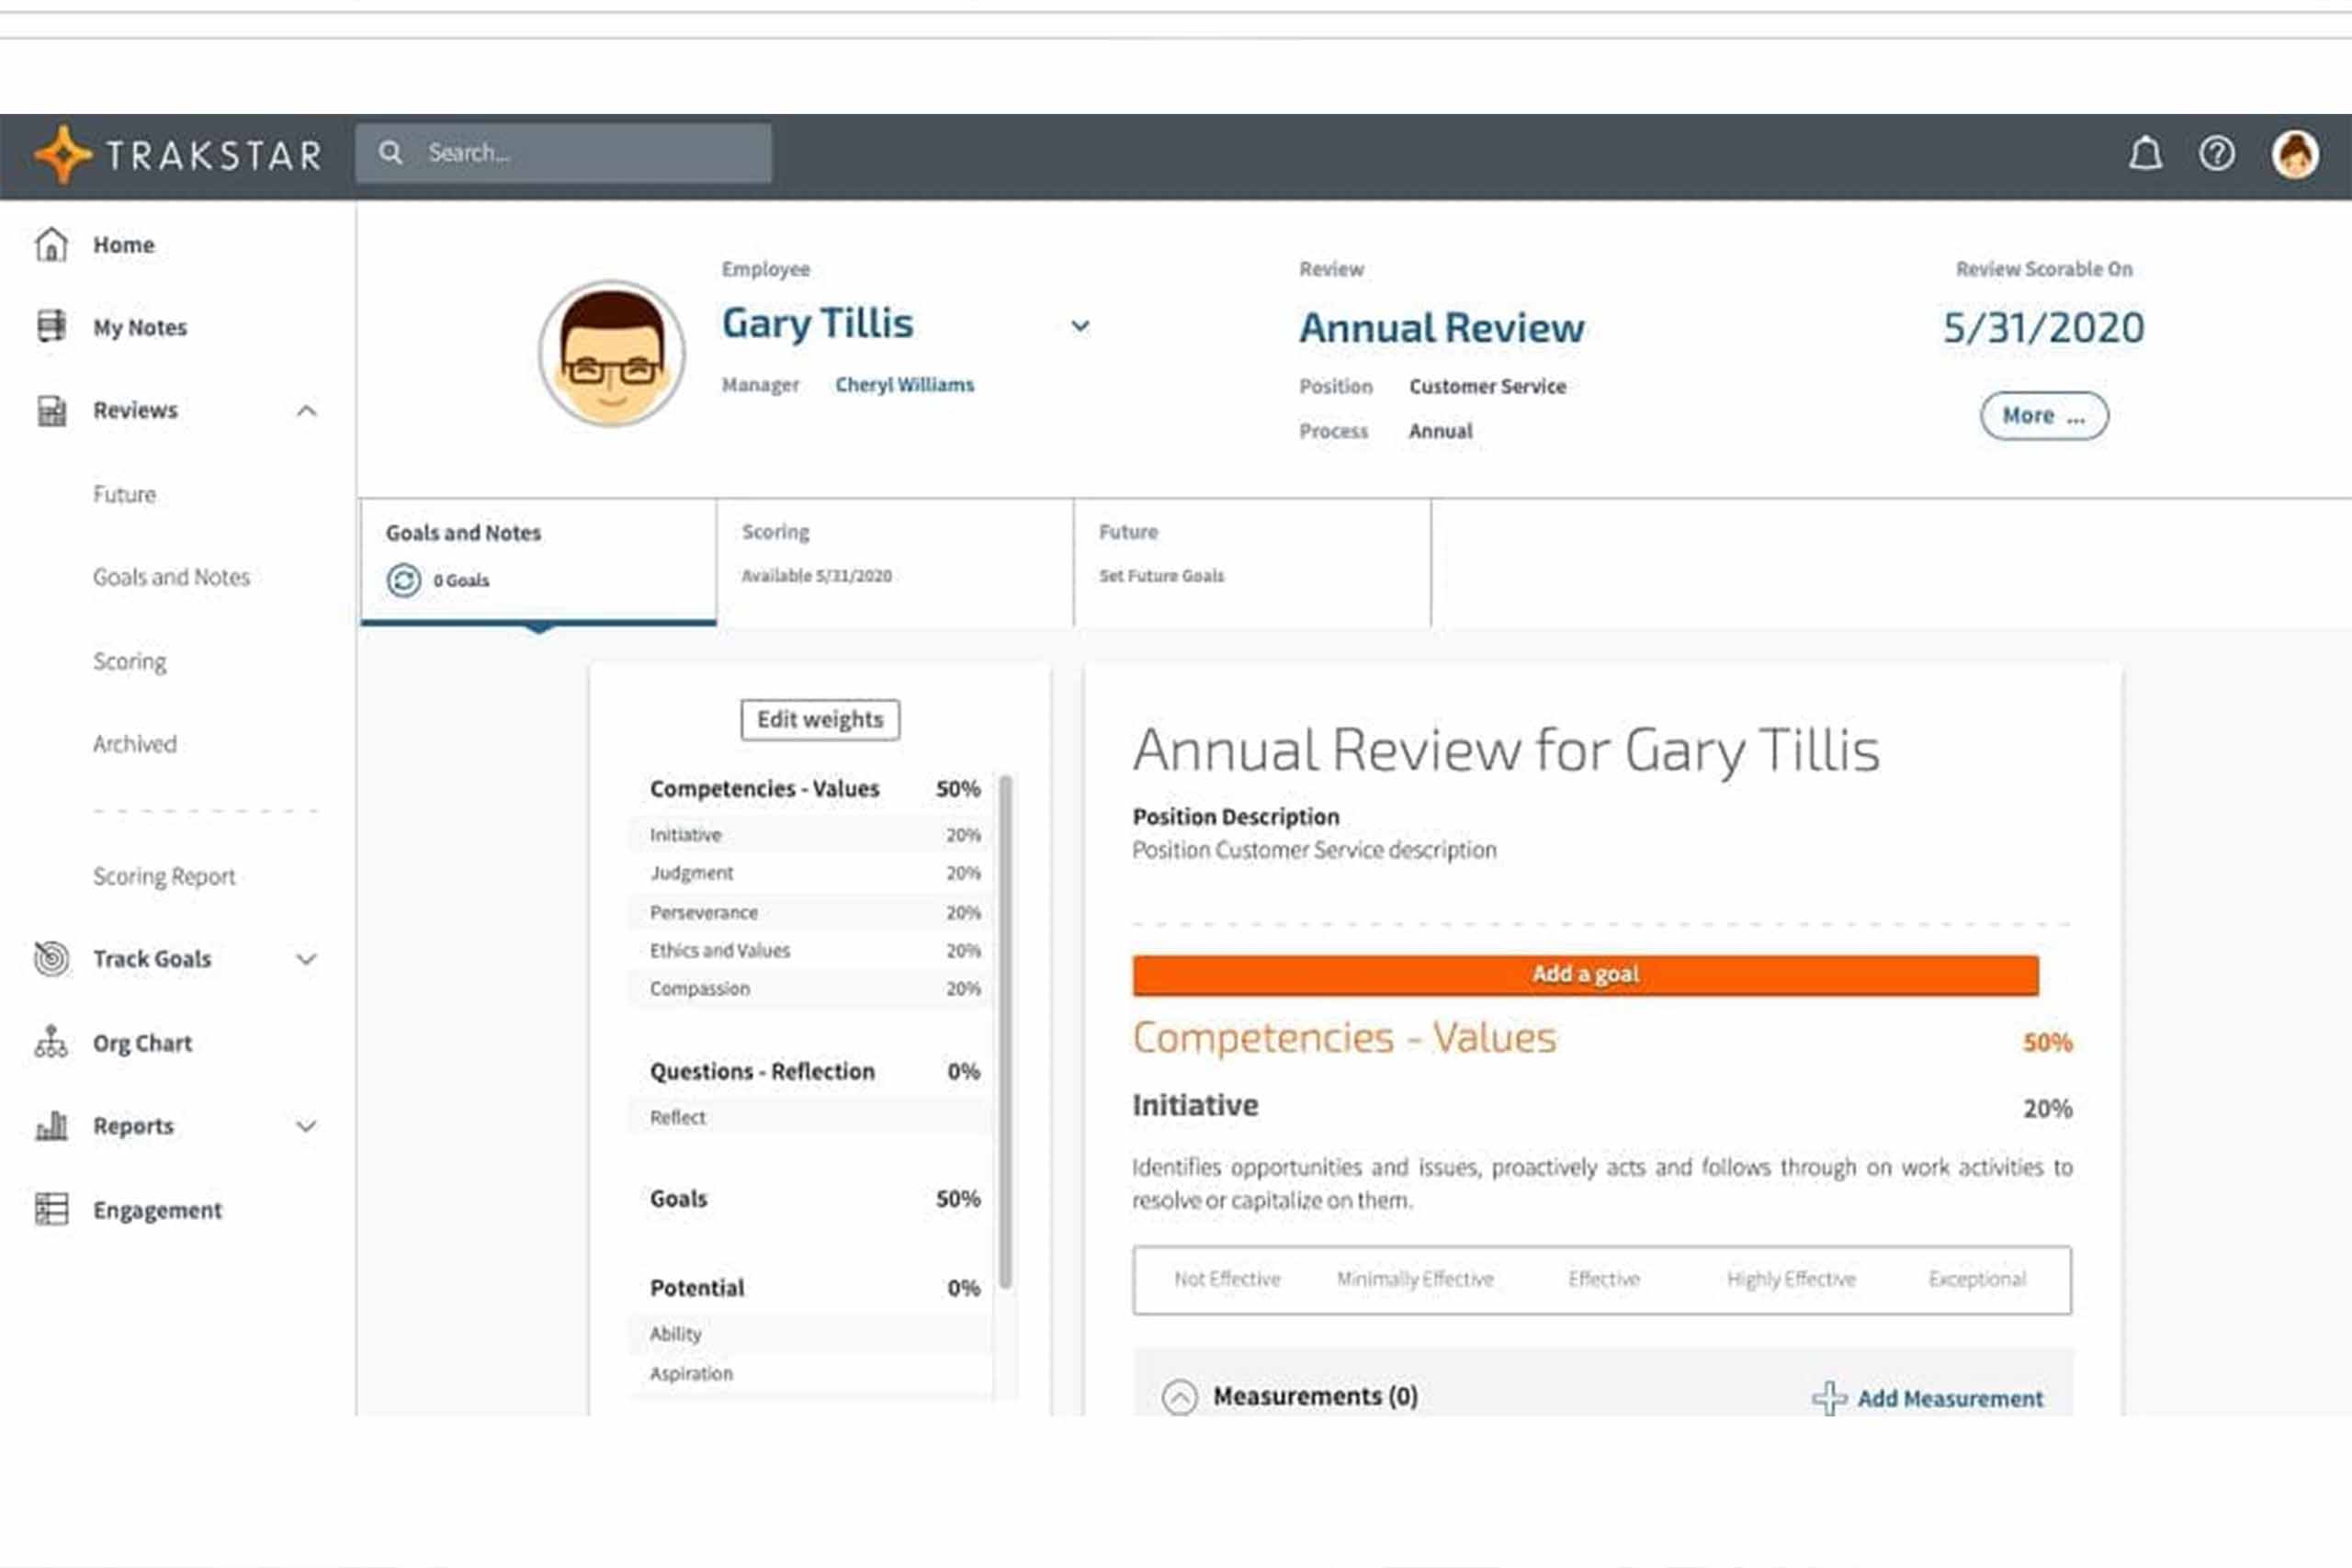
Task: Collapse the Measurements section
Action: 1179,1397
